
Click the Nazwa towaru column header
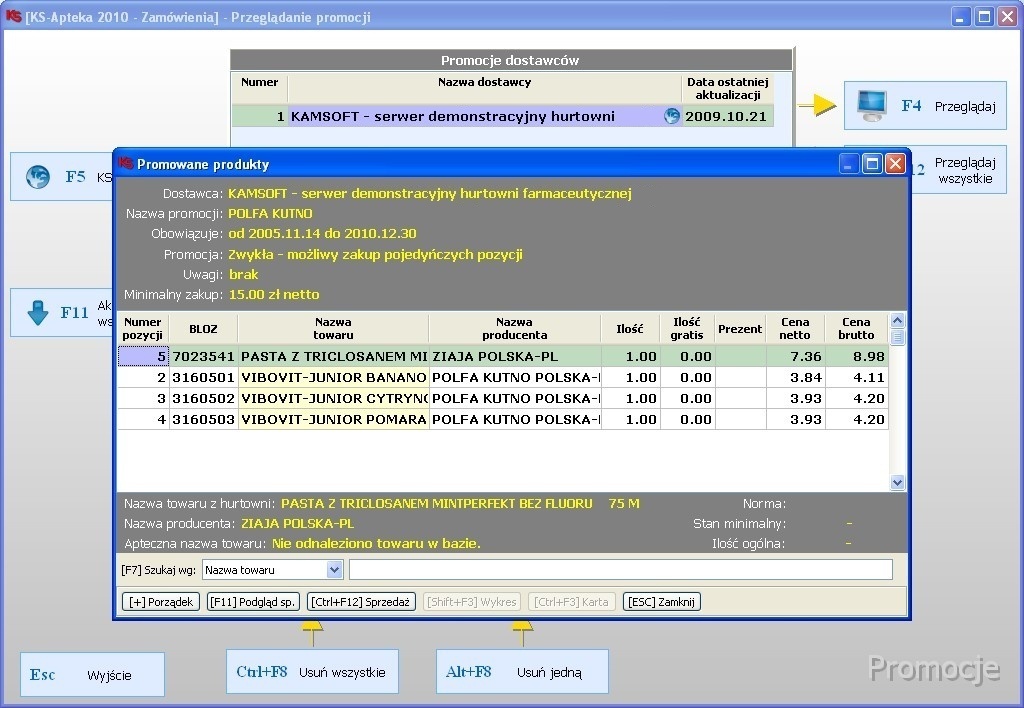click(x=333, y=329)
